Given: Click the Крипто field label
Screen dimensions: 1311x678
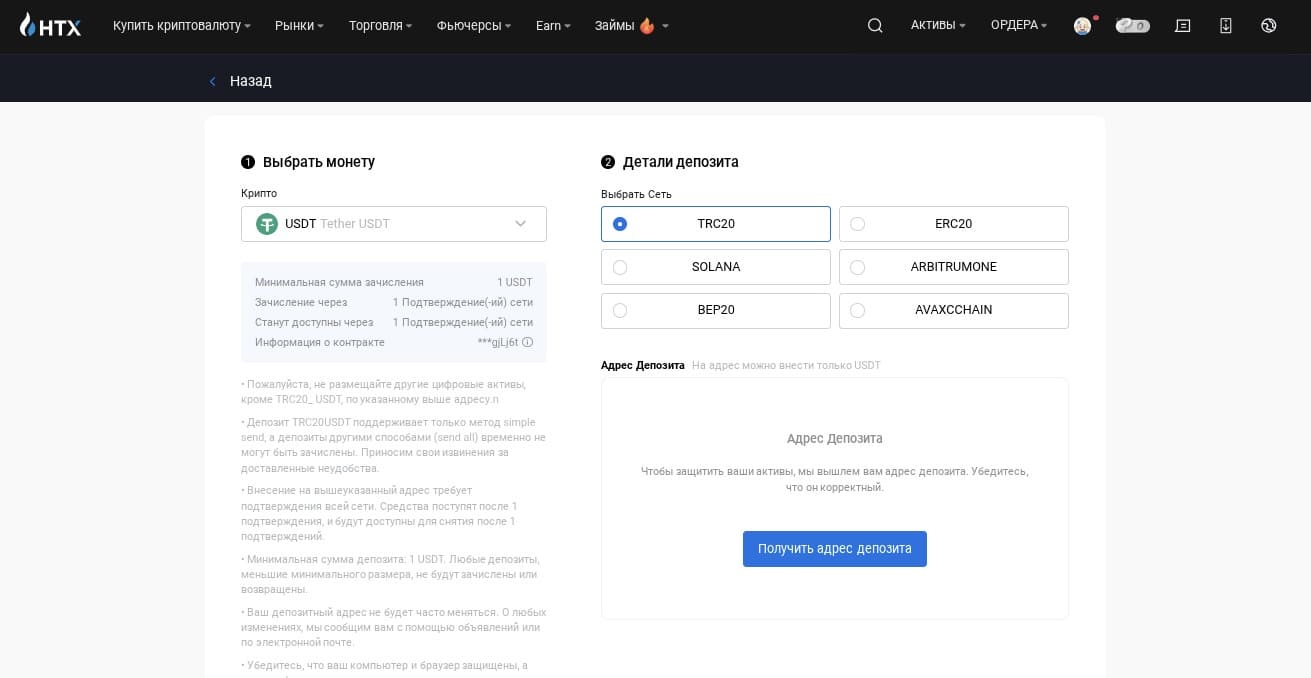Looking at the screenshot, I should click(x=259, y=193).
